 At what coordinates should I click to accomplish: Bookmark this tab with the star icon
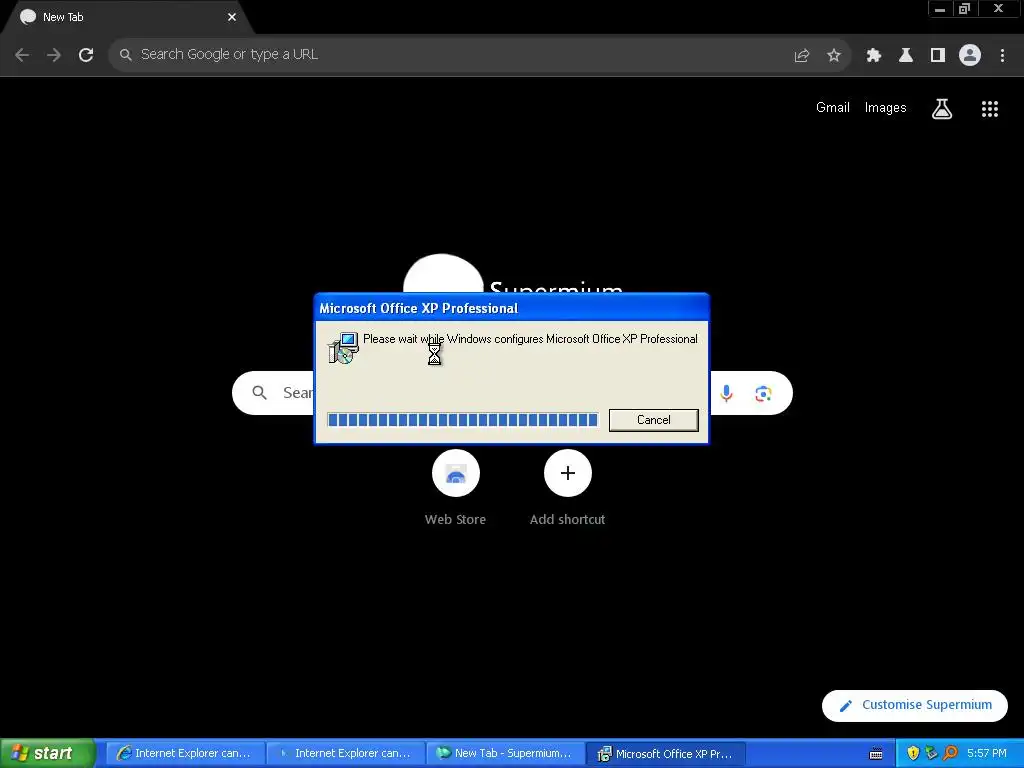pyautogui.click(x=833, y=56)
